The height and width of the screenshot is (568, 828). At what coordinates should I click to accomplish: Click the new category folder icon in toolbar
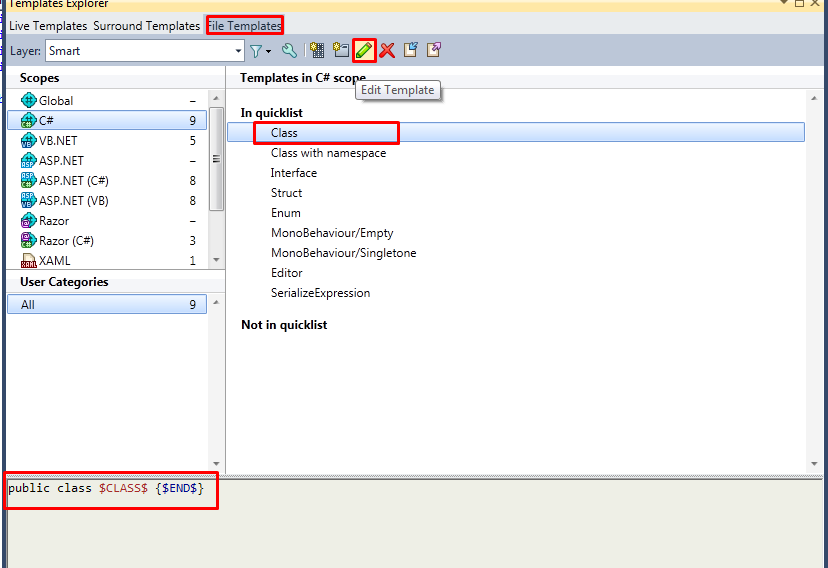[341, 50]
